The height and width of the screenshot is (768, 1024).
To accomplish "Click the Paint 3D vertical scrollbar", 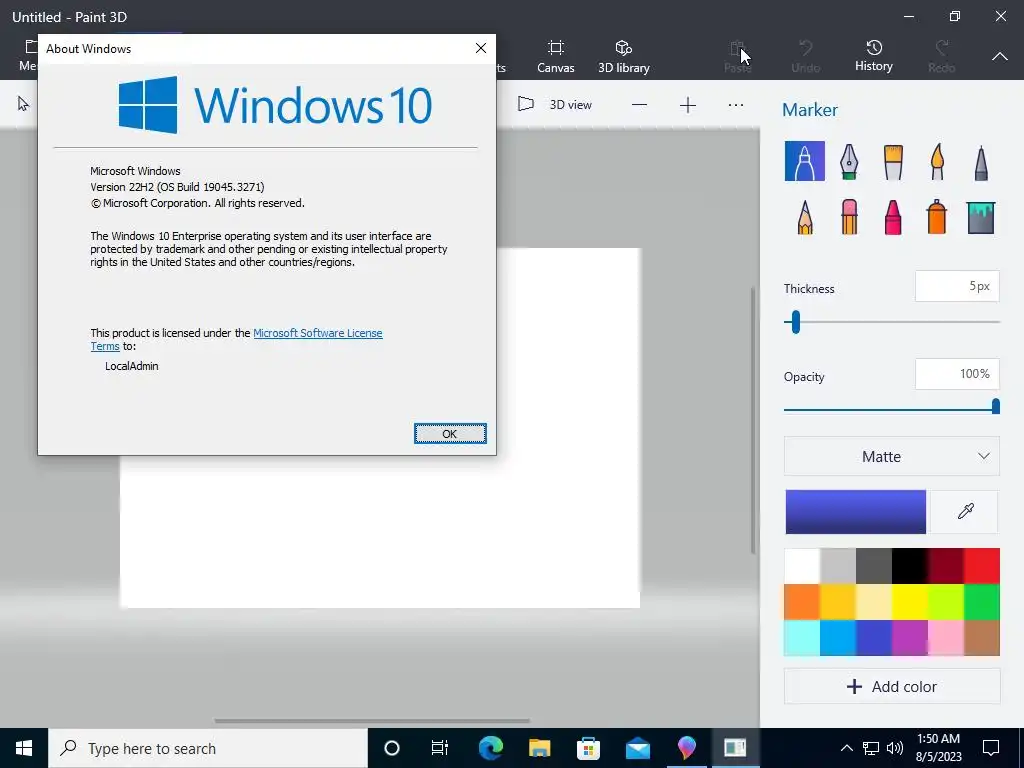I will [753, 421].
